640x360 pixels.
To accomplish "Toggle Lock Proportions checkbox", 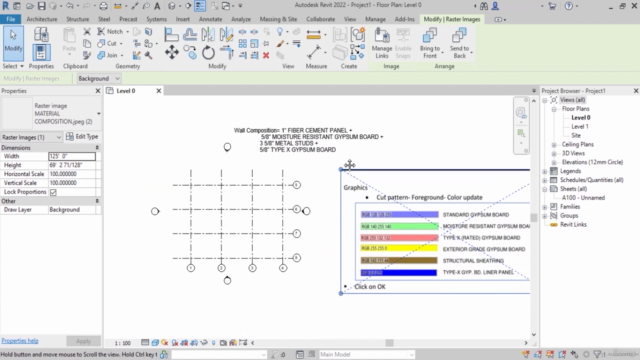I will coord(53,192).
